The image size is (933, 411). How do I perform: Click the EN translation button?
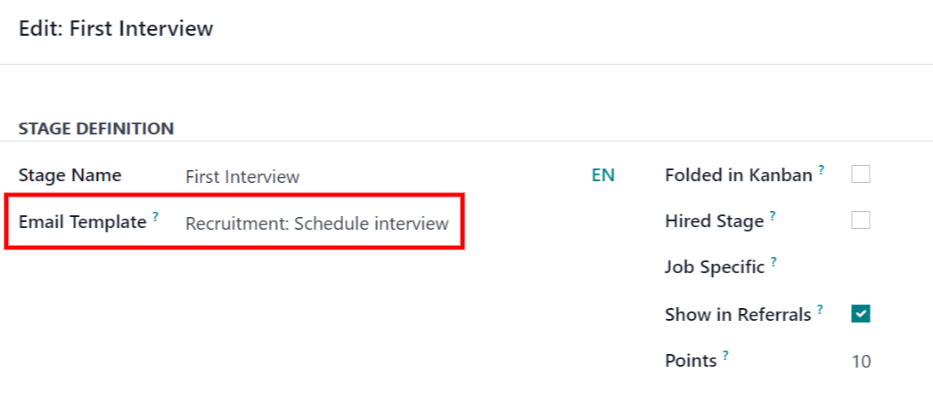click(x=603, y=176)
